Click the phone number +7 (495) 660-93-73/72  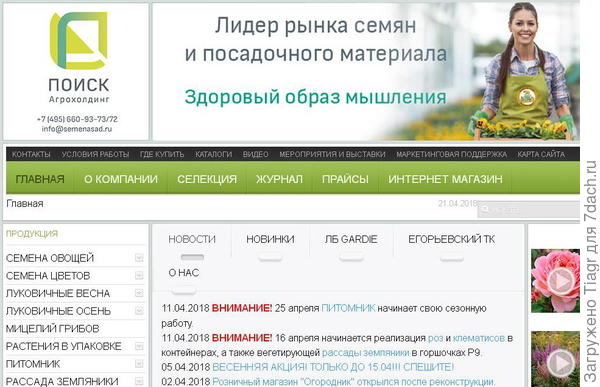point(77,119)
